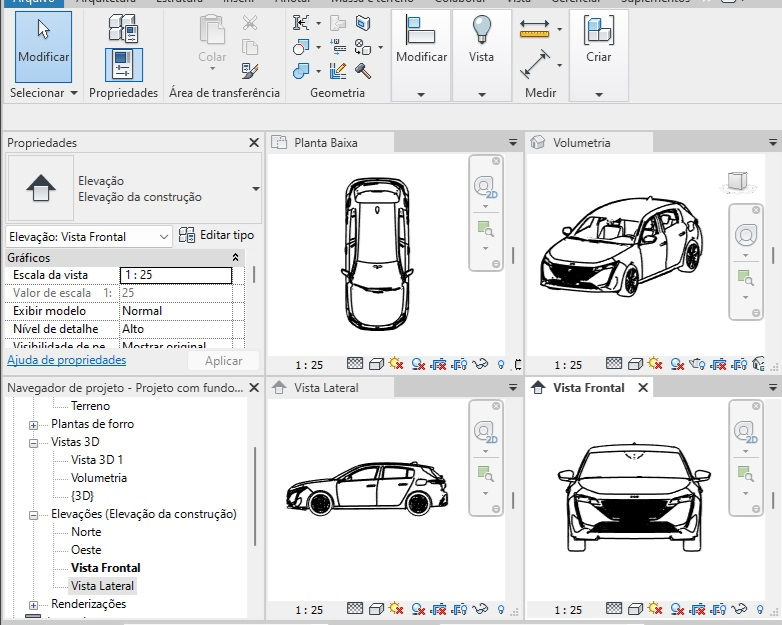Collapse the Gráficos properties group
This screenshot has width=782, height=625.
pyautogui.click(x=235, y=257)
